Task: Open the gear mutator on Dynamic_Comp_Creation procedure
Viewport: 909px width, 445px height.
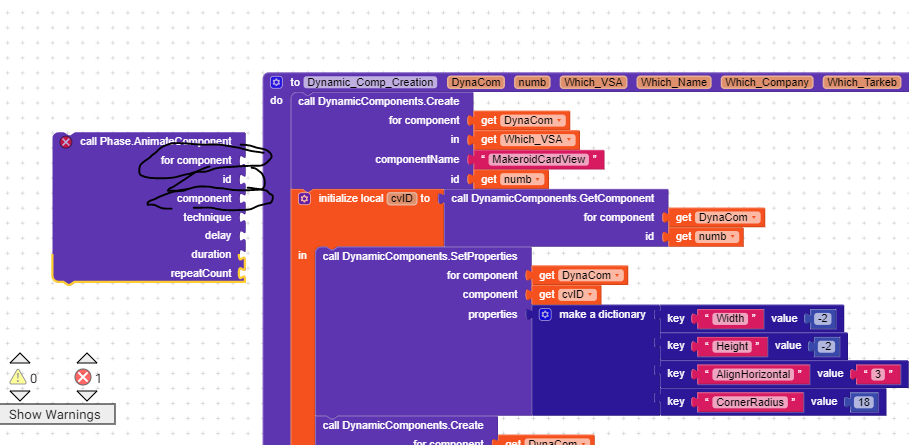Action: [x=277, y=82]
